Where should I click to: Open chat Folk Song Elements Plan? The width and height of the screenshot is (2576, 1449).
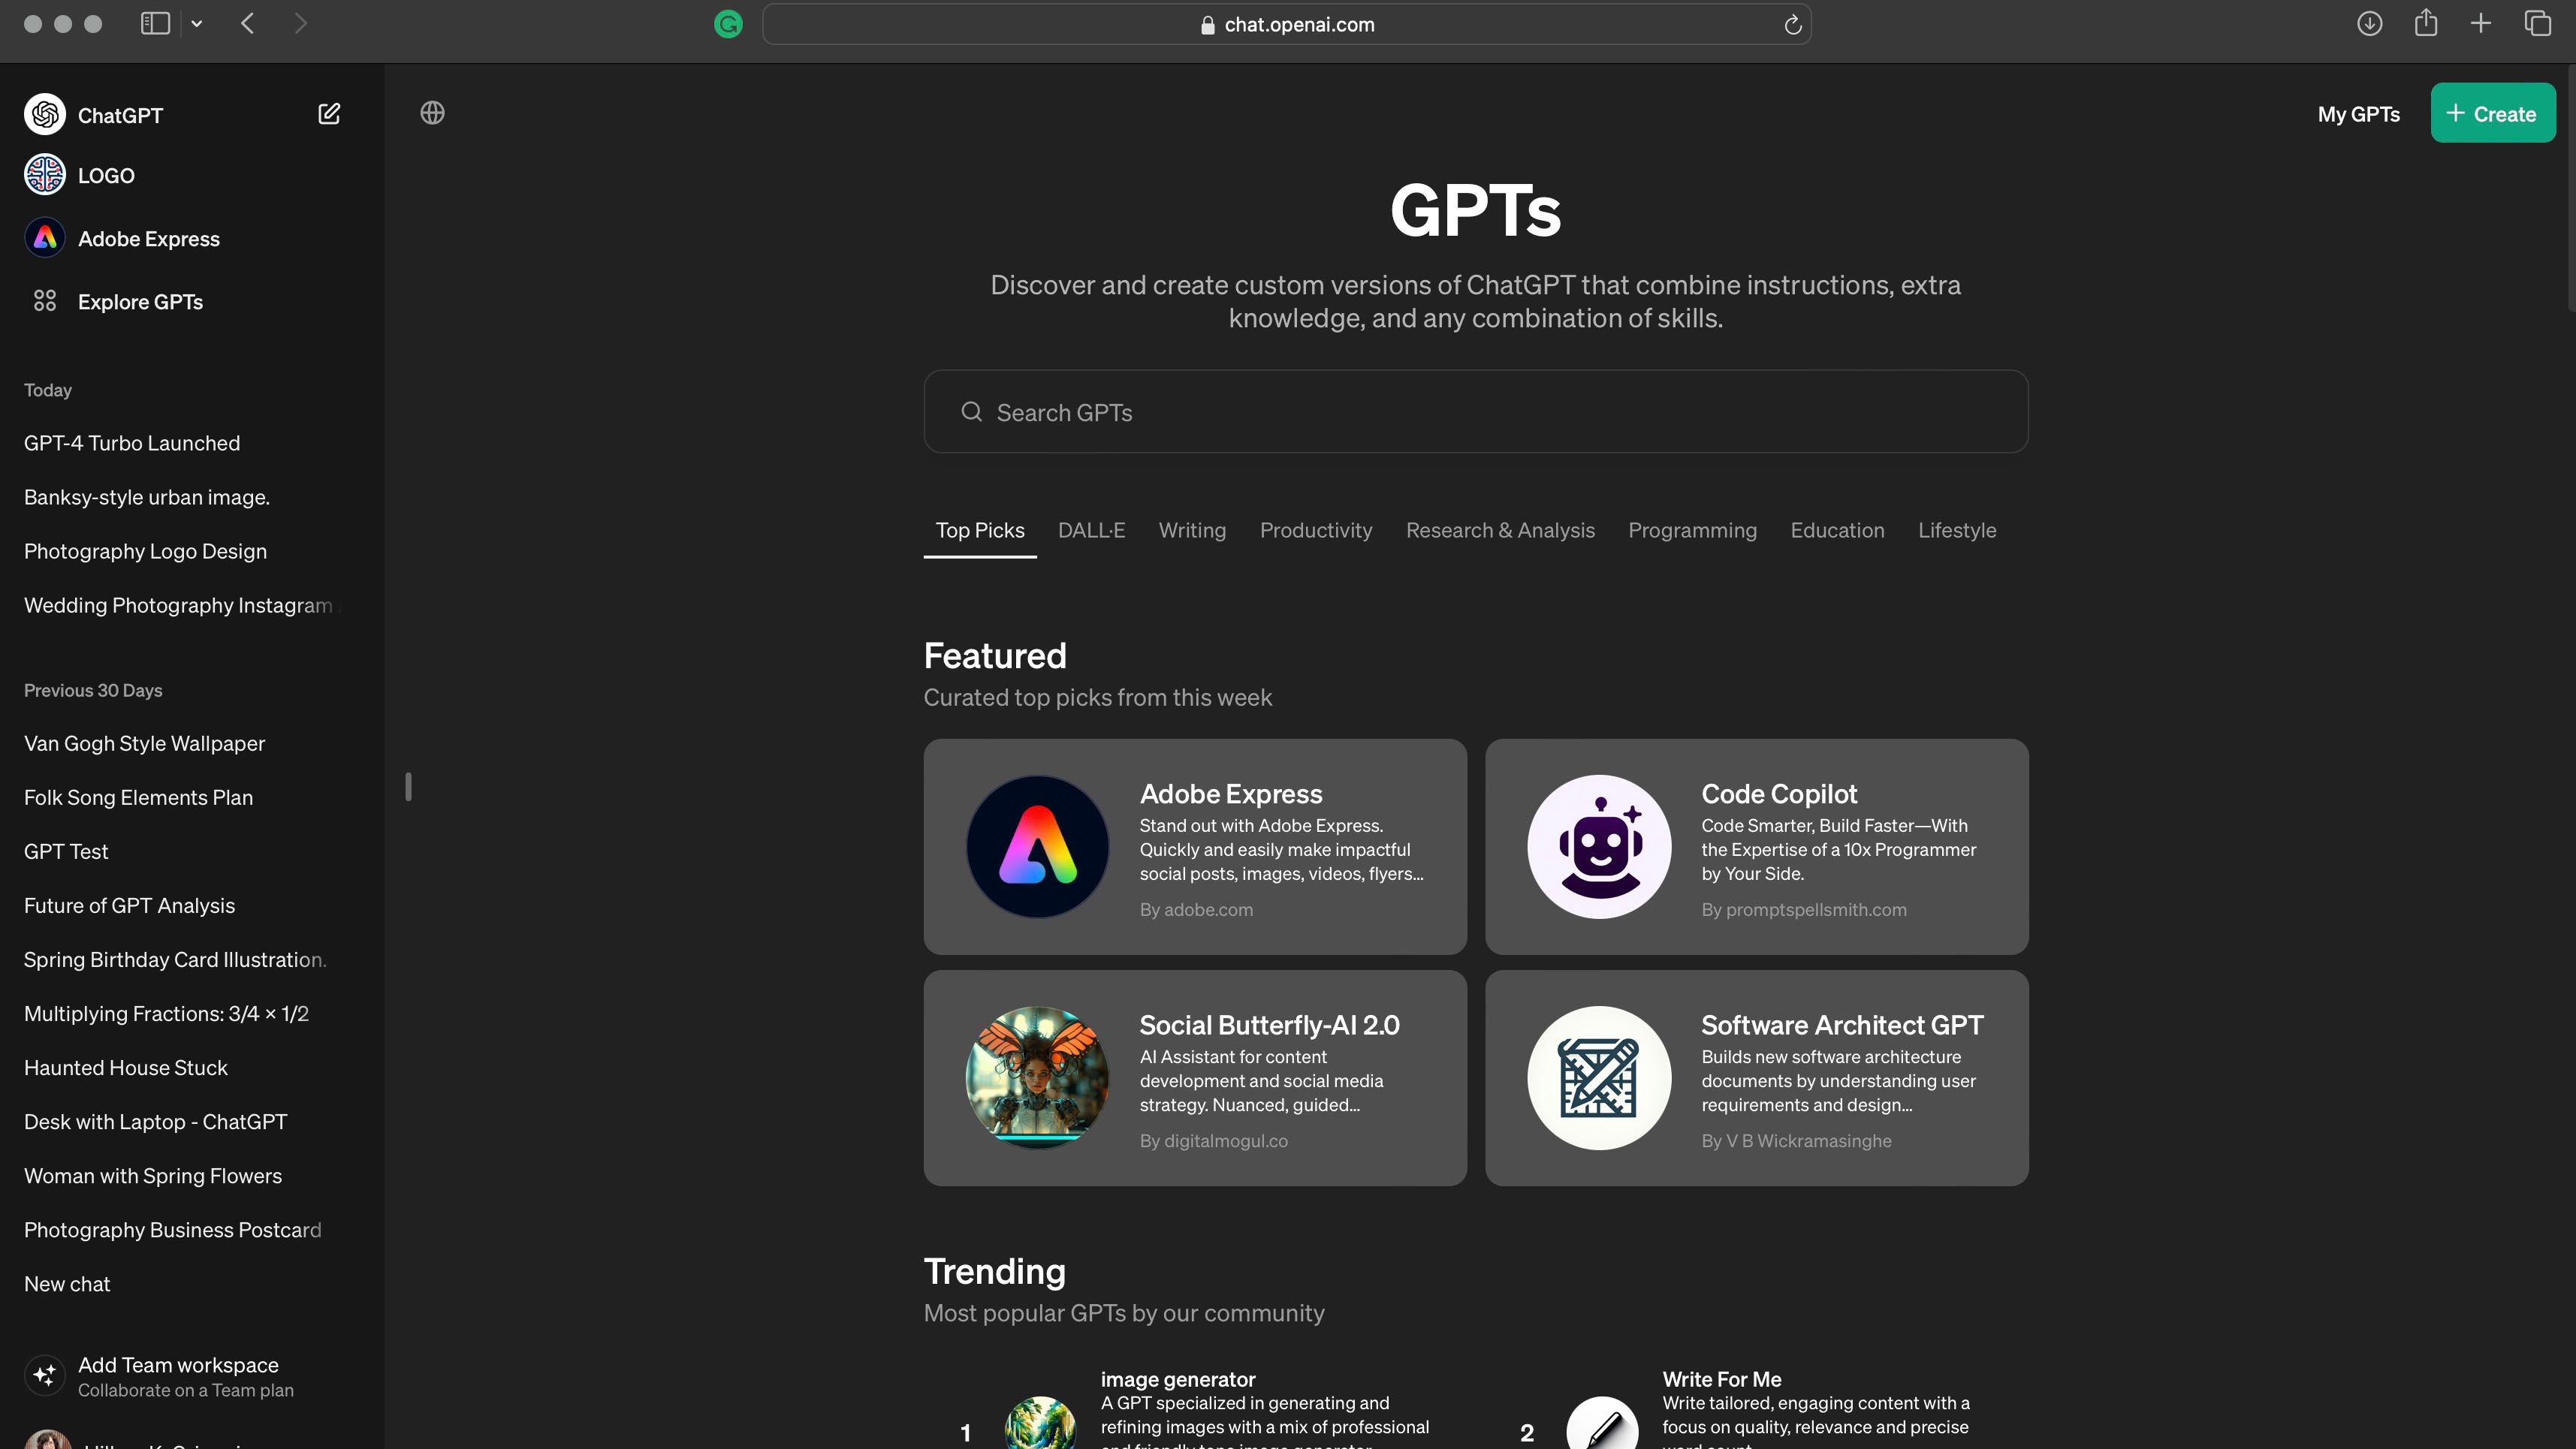pos(138,797)
